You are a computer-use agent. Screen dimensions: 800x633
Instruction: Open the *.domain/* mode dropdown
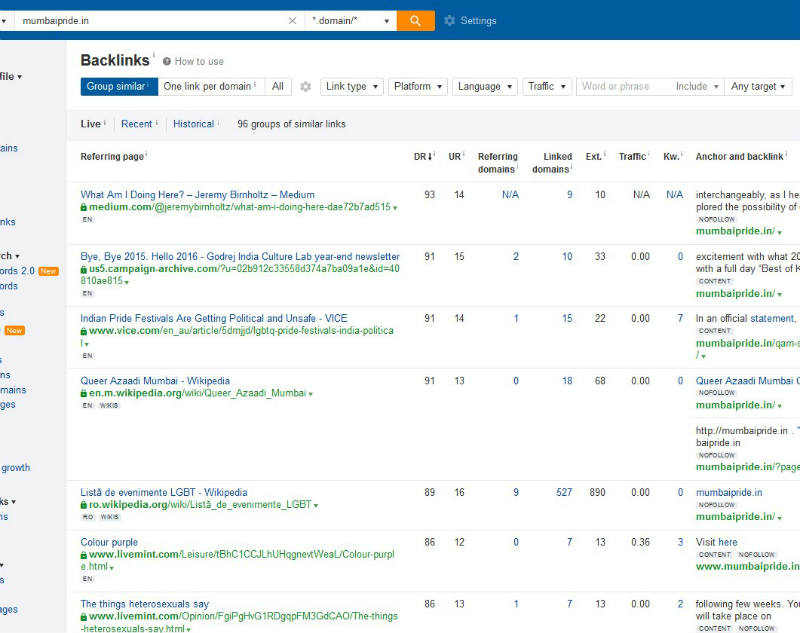[x=351, y=21]
